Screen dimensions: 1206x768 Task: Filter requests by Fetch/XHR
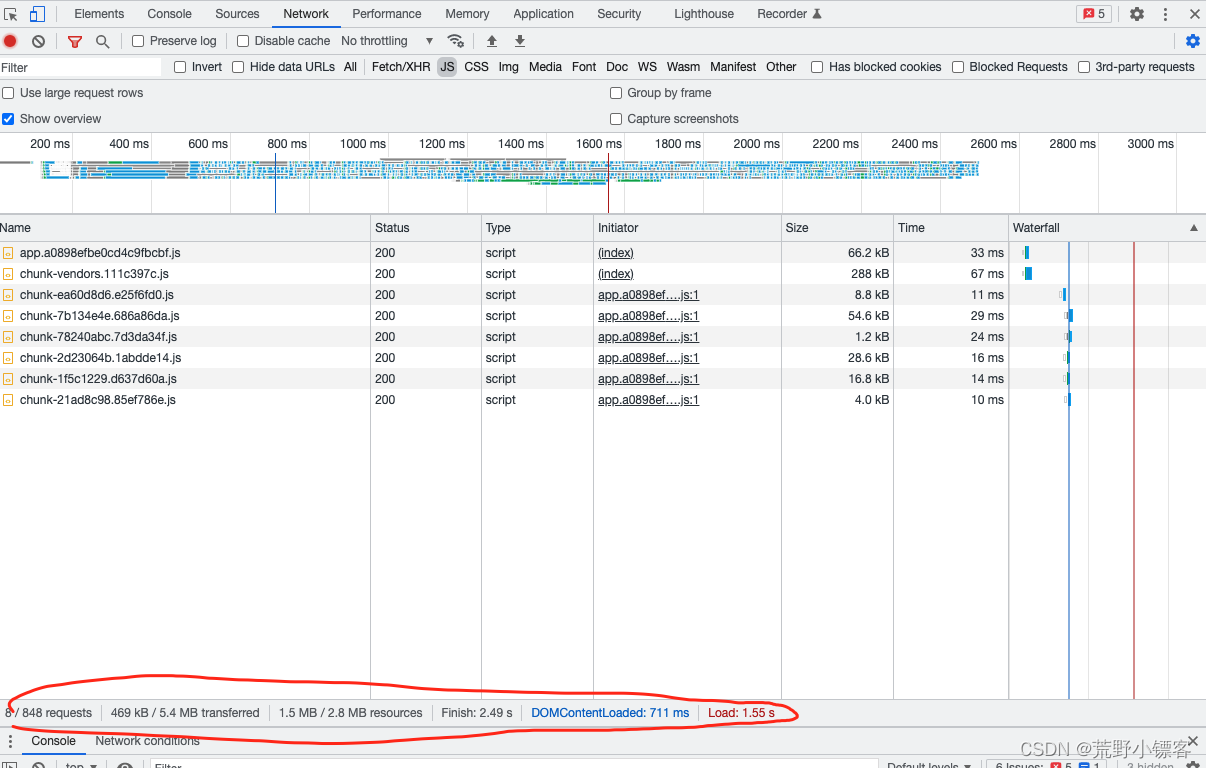point(401,67)
